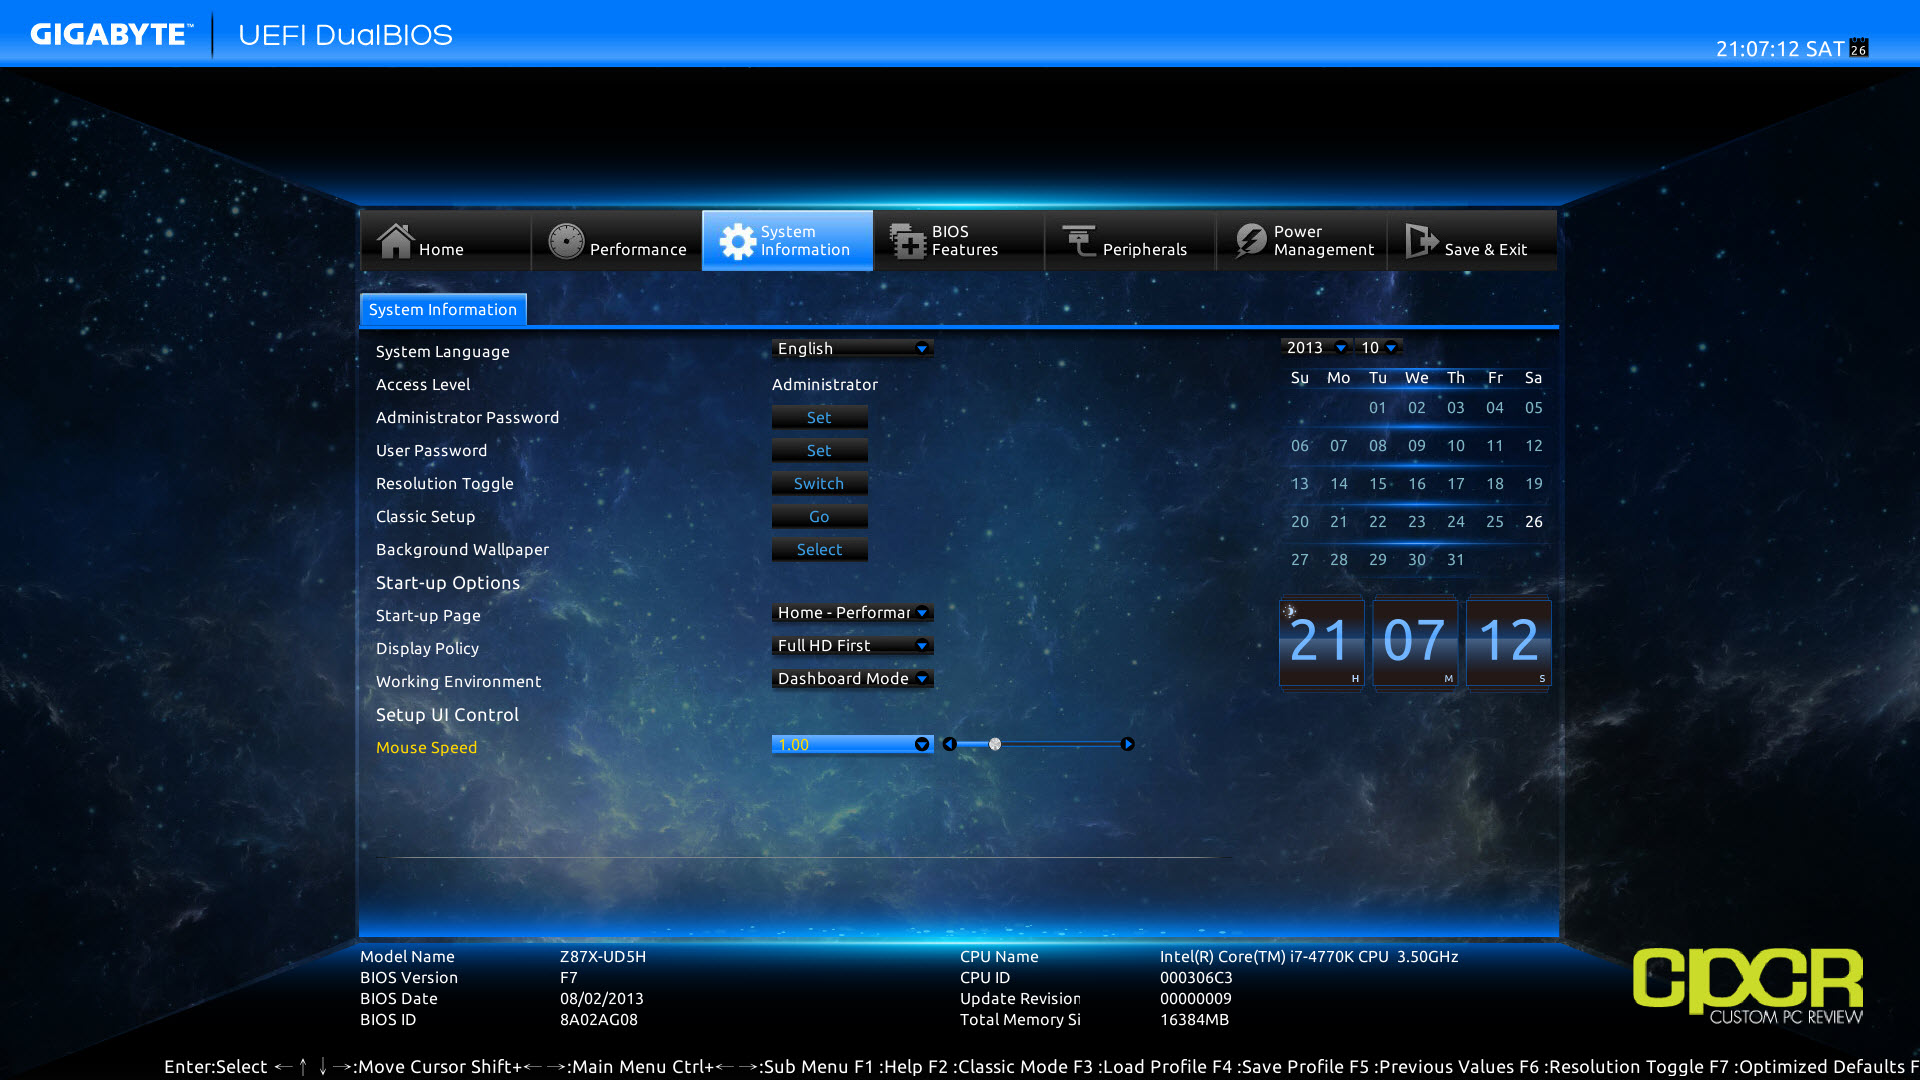Click the top-right clock 21:07:12 SAT
Image resolution: width=1920 pixels, height=1080 pixels.
(1780, 49)
